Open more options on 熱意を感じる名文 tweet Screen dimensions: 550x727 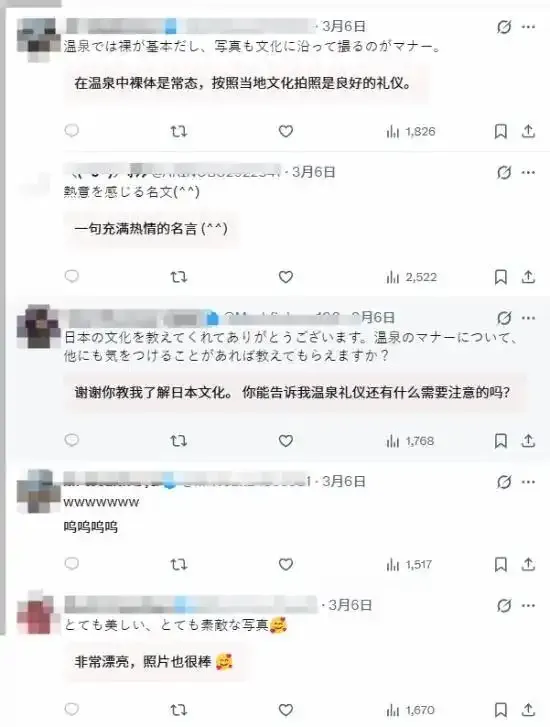coord(528,172)
